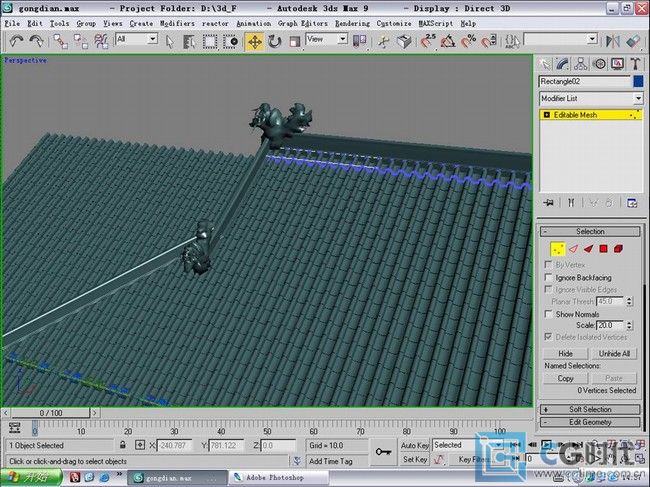
Task: Click the Set Key button
Action: pos(414,459)
